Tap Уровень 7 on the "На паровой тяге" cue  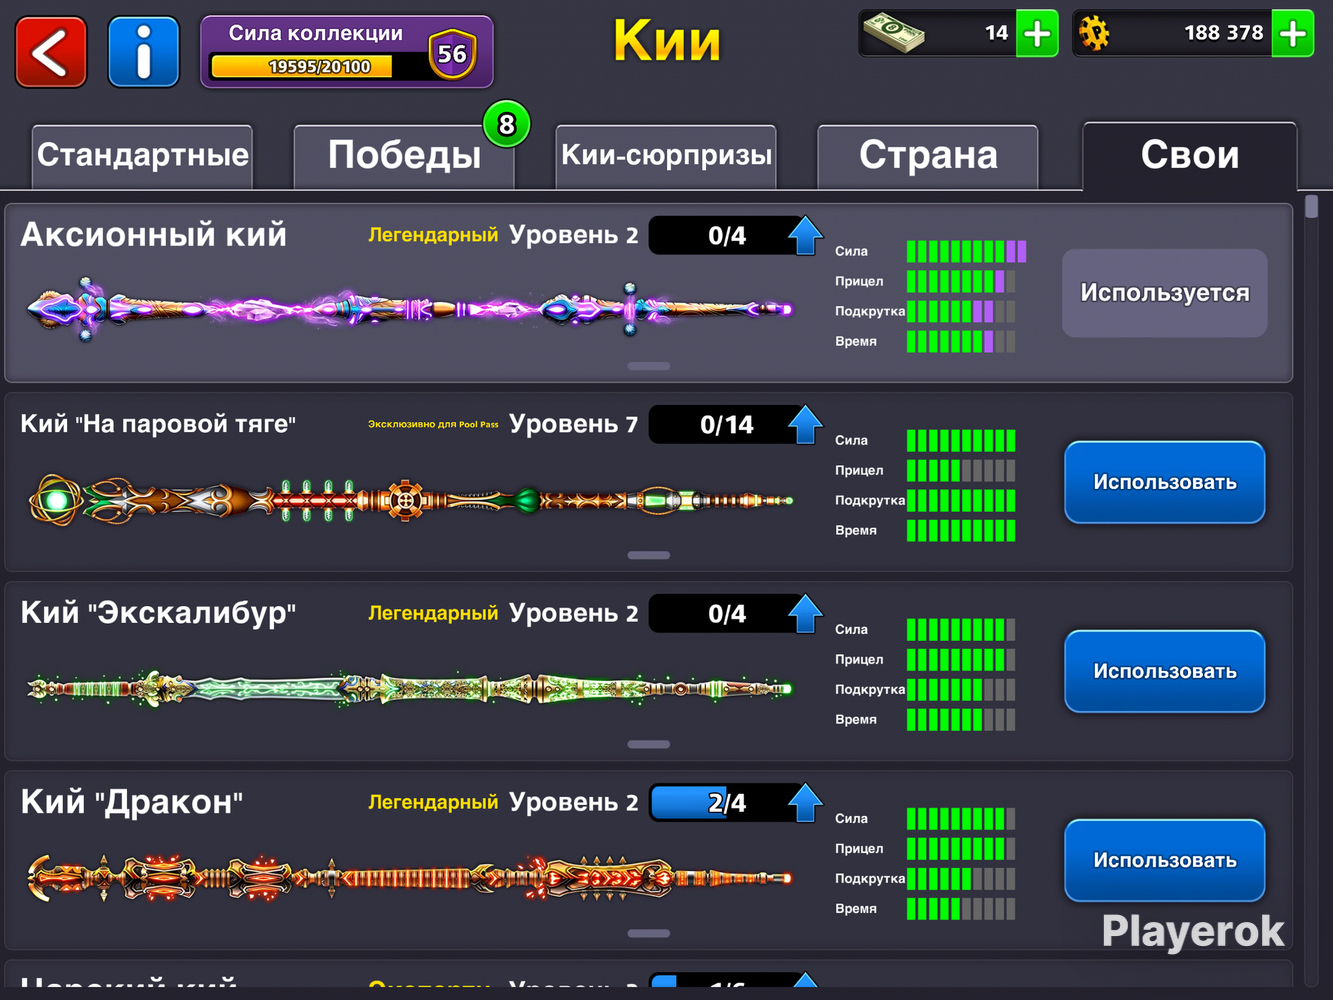(573, 424)
